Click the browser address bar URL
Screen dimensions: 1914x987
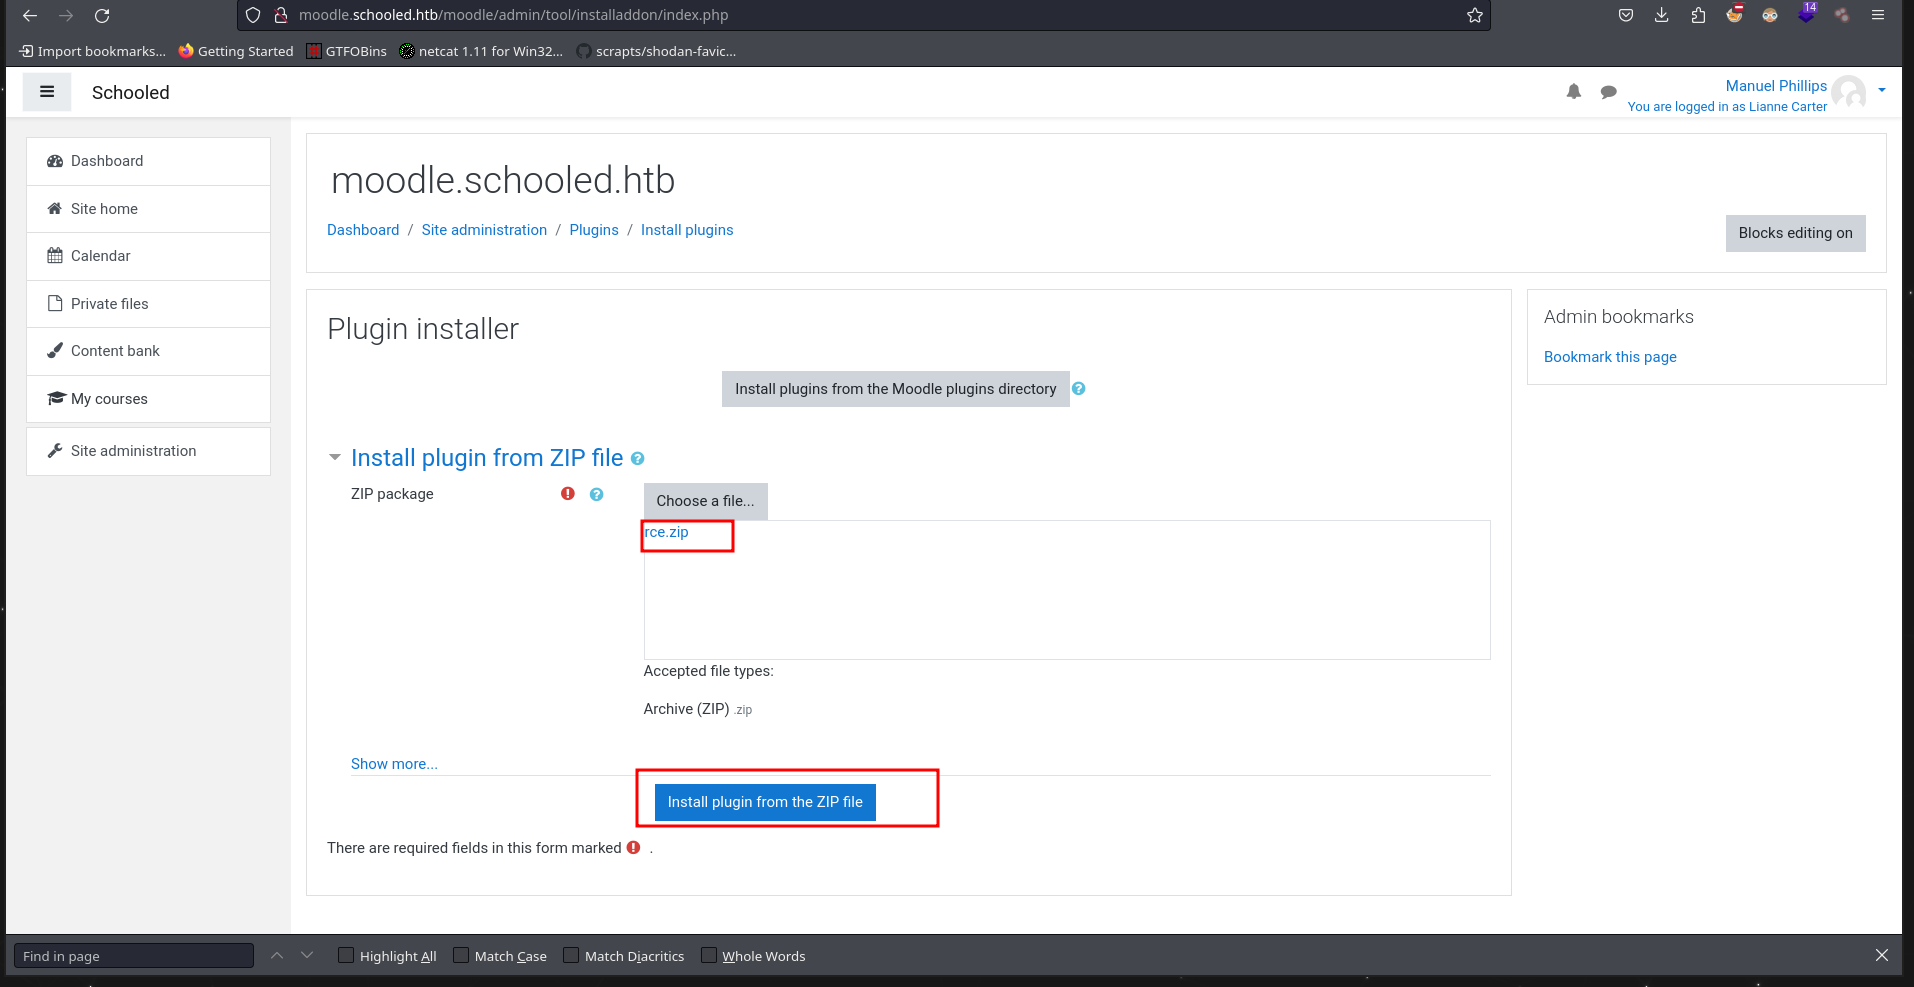click(x=513, y=15)
